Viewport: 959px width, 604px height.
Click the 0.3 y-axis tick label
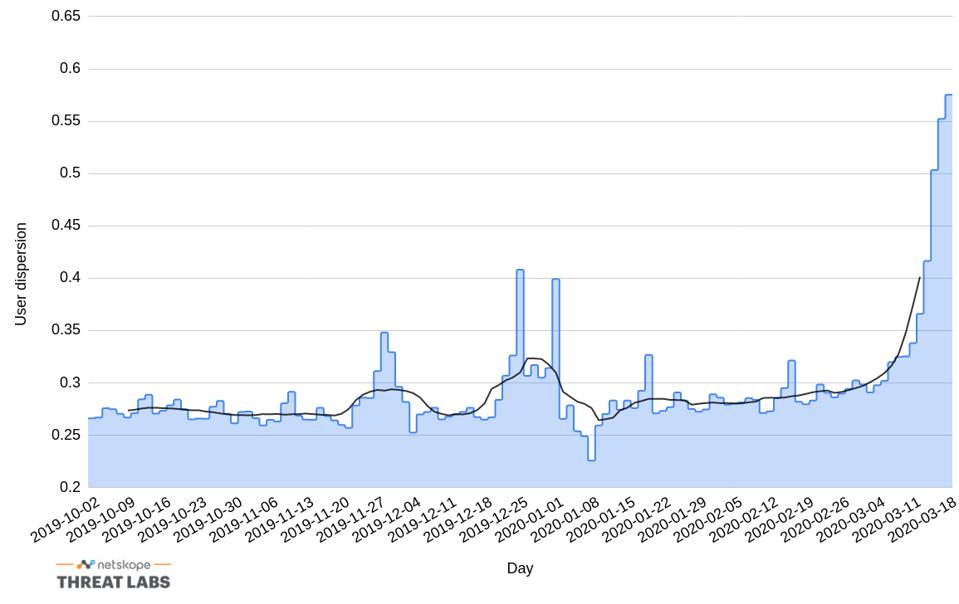69,382
